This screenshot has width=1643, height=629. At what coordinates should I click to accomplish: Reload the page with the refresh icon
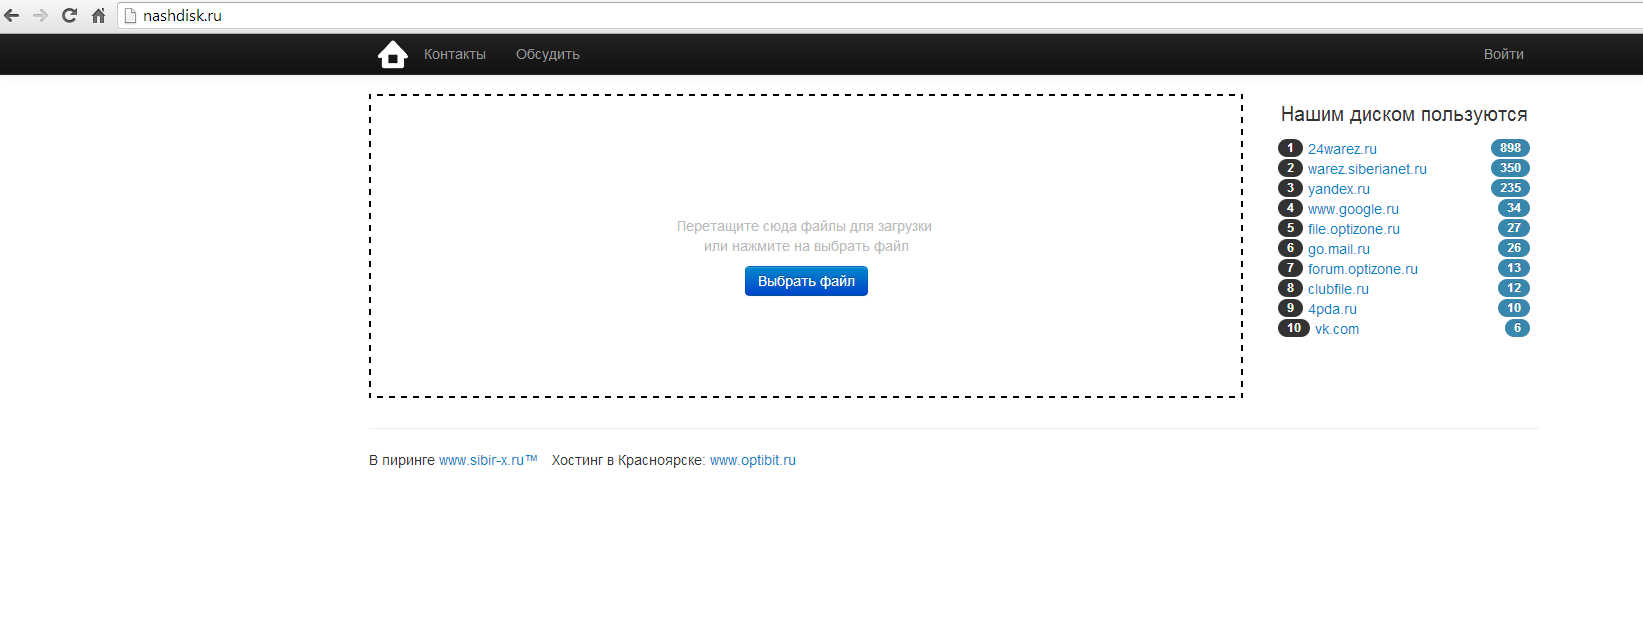(x=69, y=16)
